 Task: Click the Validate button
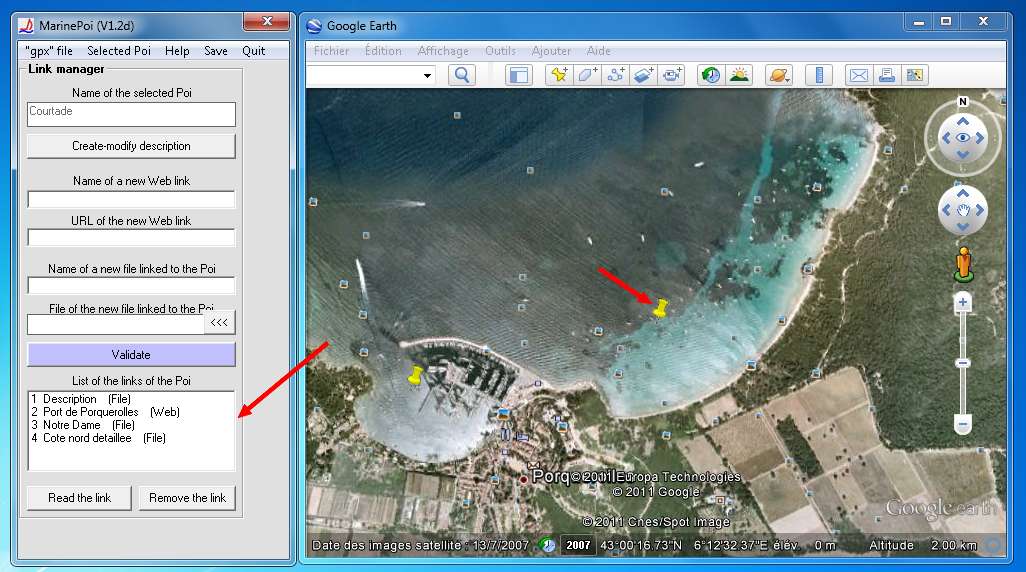pyautogui.click(x=131, y=355)
